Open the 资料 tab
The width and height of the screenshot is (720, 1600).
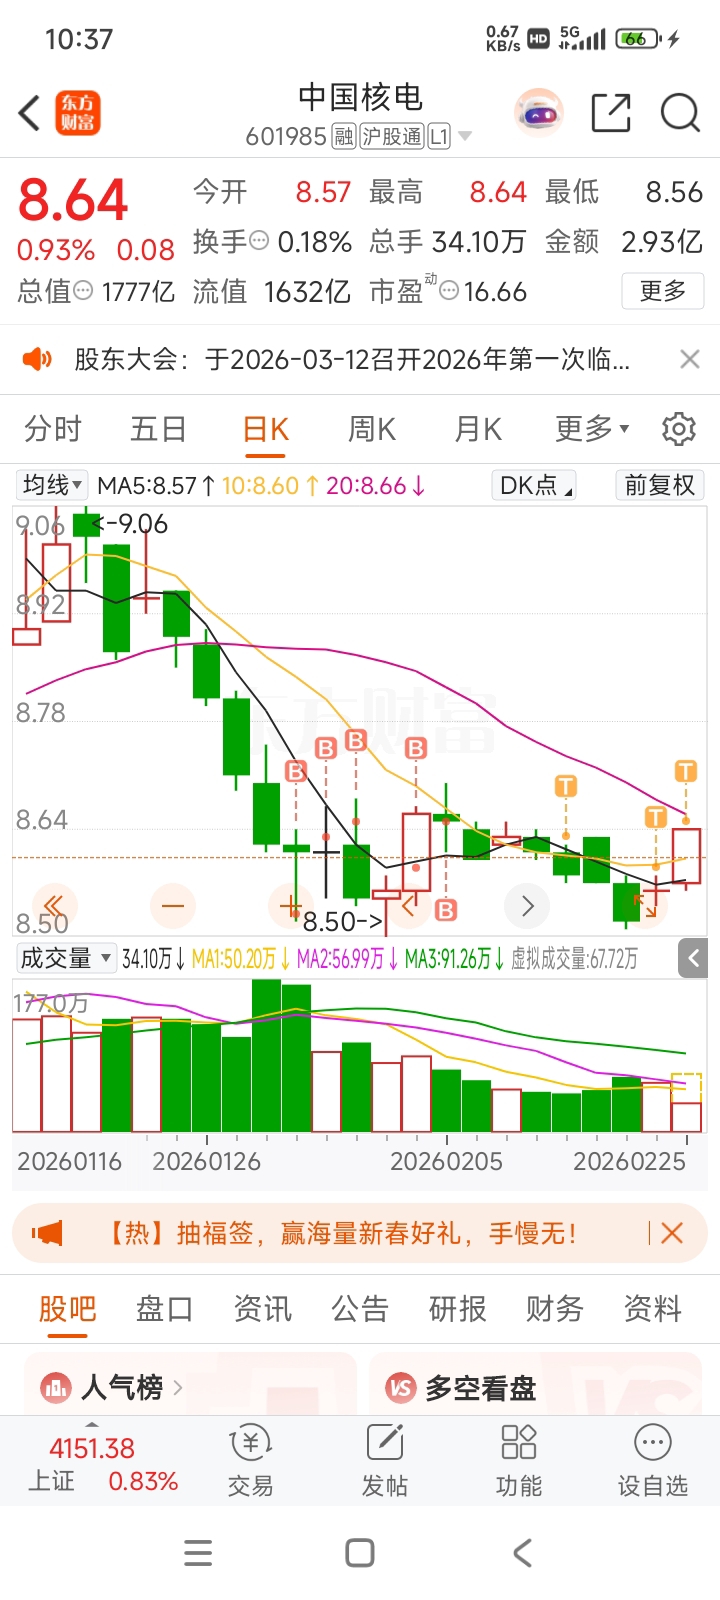[x=653, y=1308]
